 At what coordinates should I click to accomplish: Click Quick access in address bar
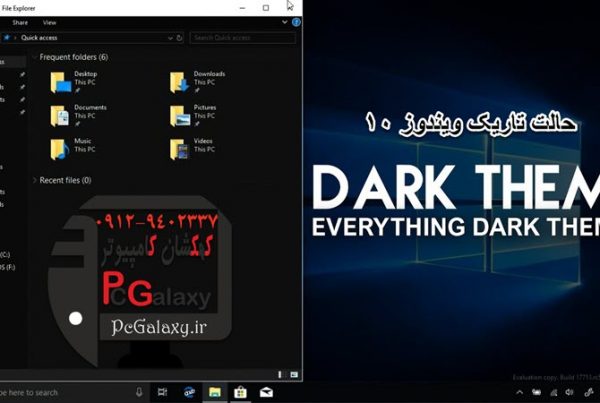tap(39, 38)
